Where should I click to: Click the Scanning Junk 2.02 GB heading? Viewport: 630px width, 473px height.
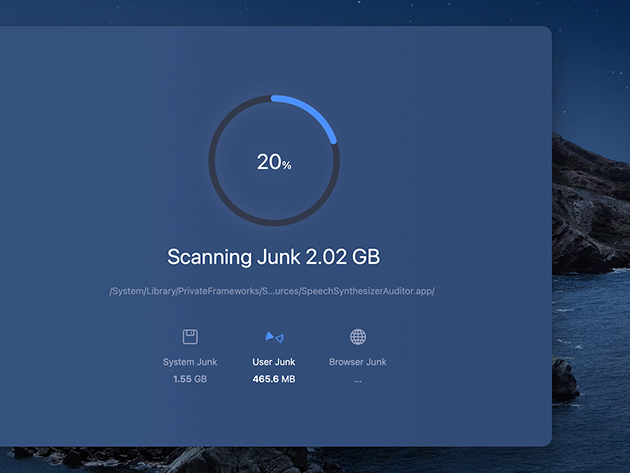click(x=273, y=257)
